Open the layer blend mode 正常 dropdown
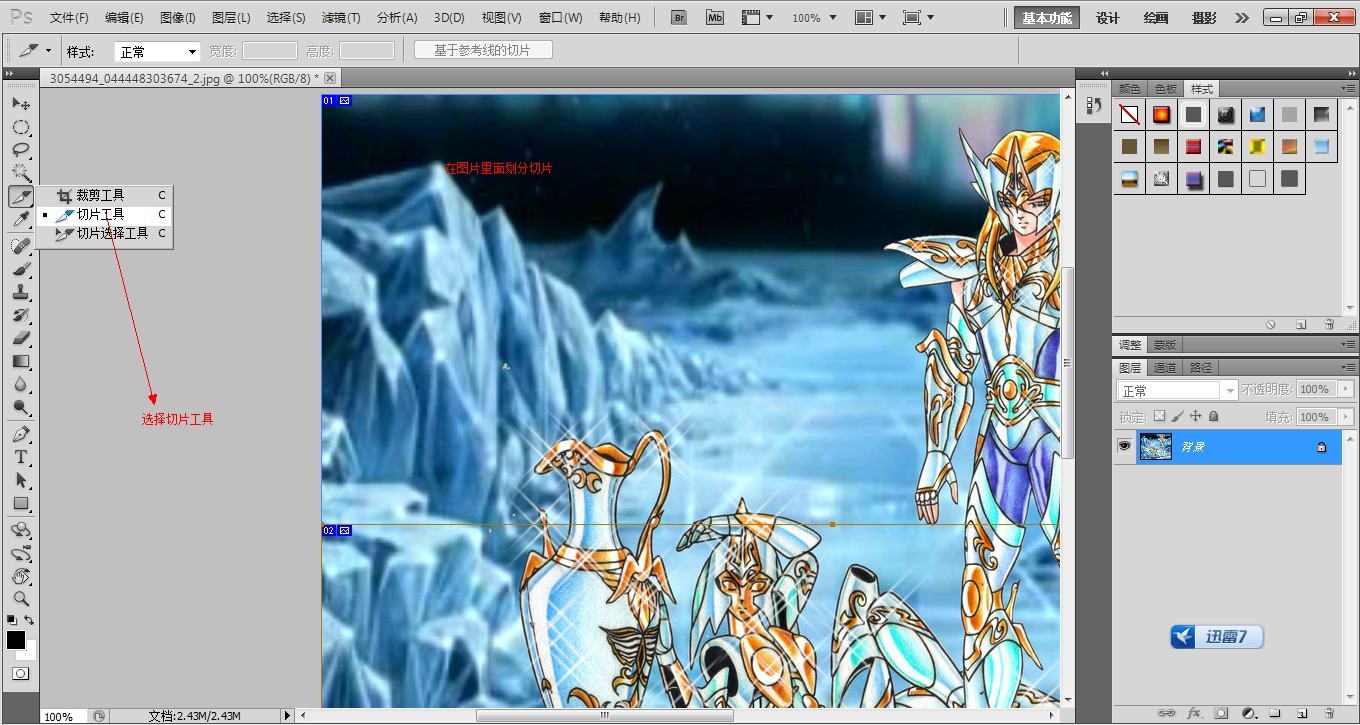This screenshot has height=725, width=1360. tap(1177, 390)
